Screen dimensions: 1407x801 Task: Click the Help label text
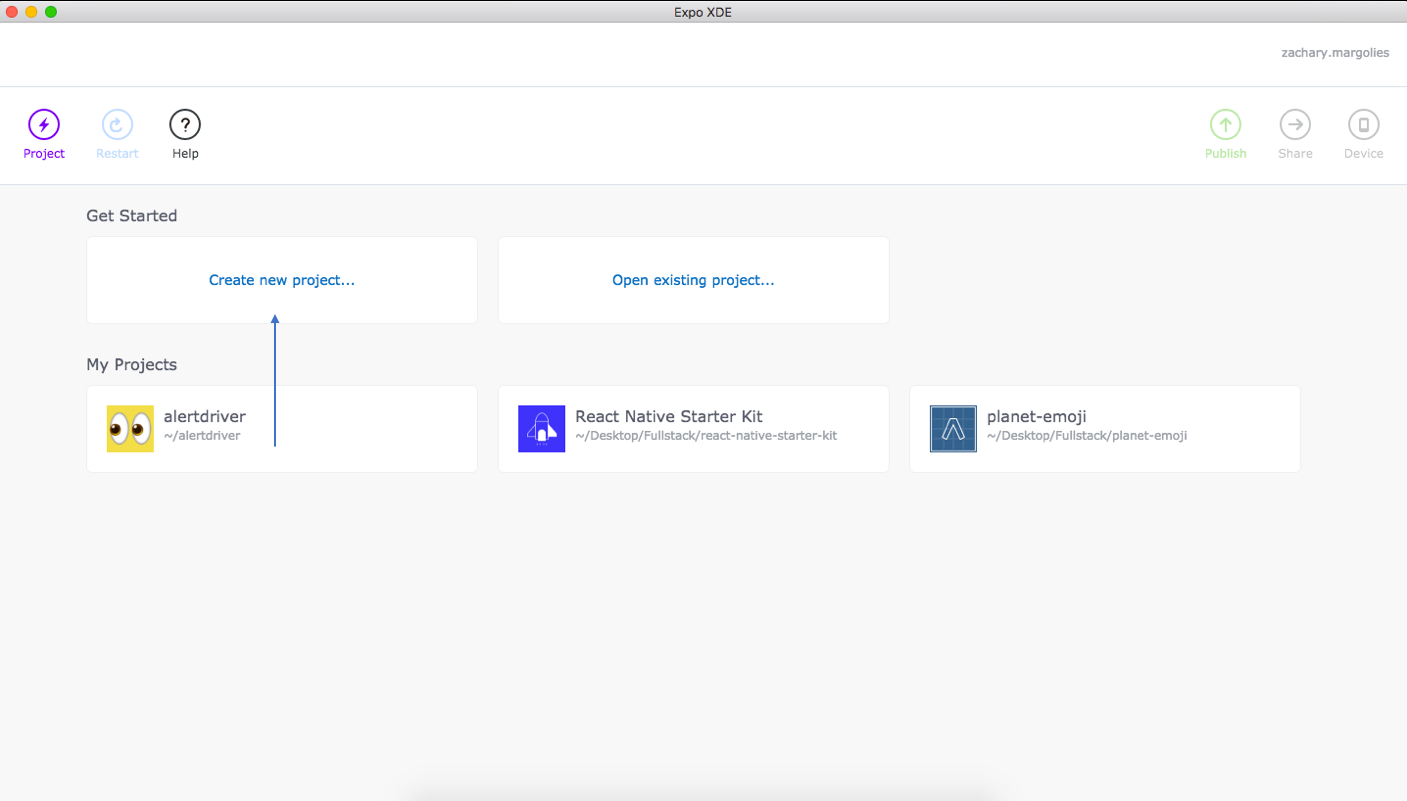(x=185, y=154)
